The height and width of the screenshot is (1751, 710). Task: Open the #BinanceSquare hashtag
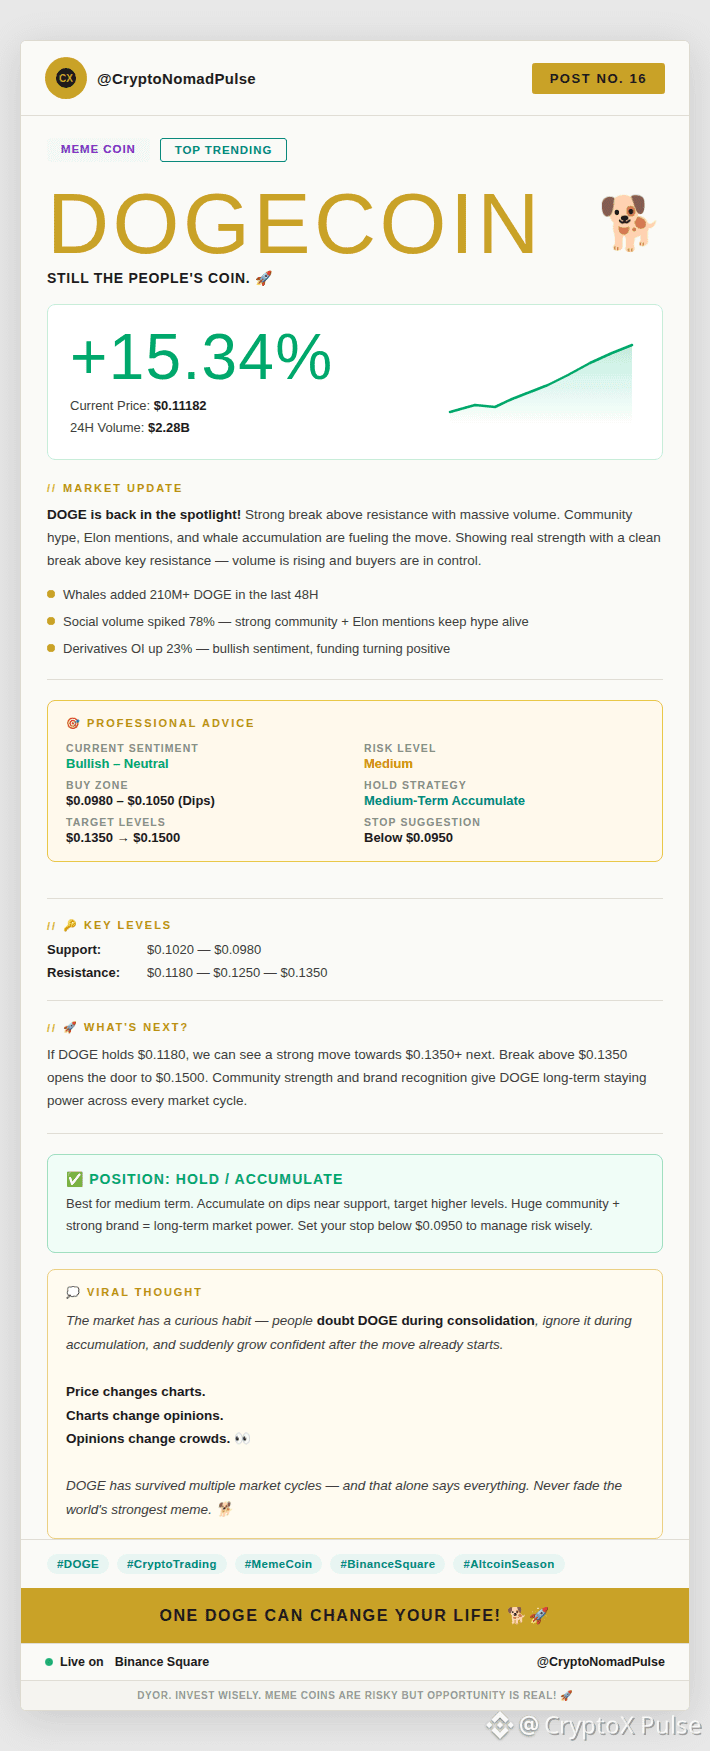tap(388, 1564)
